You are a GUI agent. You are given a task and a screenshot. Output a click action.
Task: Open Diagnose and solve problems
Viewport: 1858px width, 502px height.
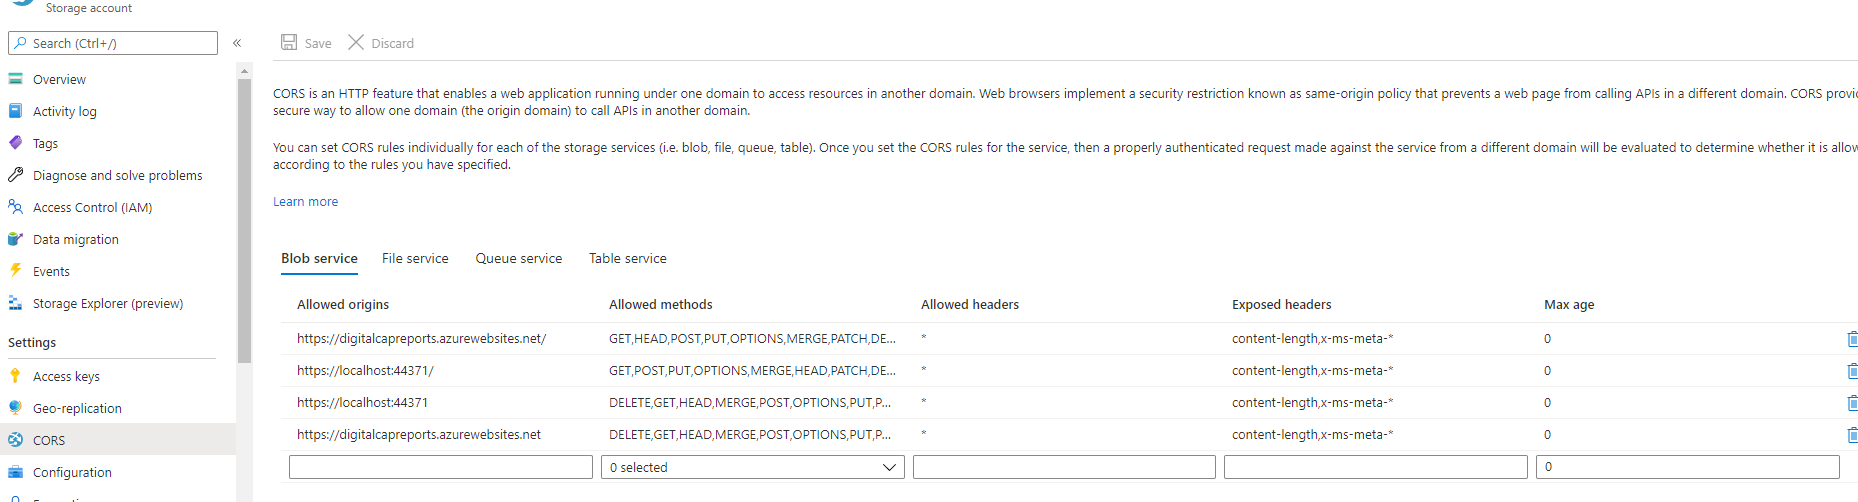click(117, 176)
